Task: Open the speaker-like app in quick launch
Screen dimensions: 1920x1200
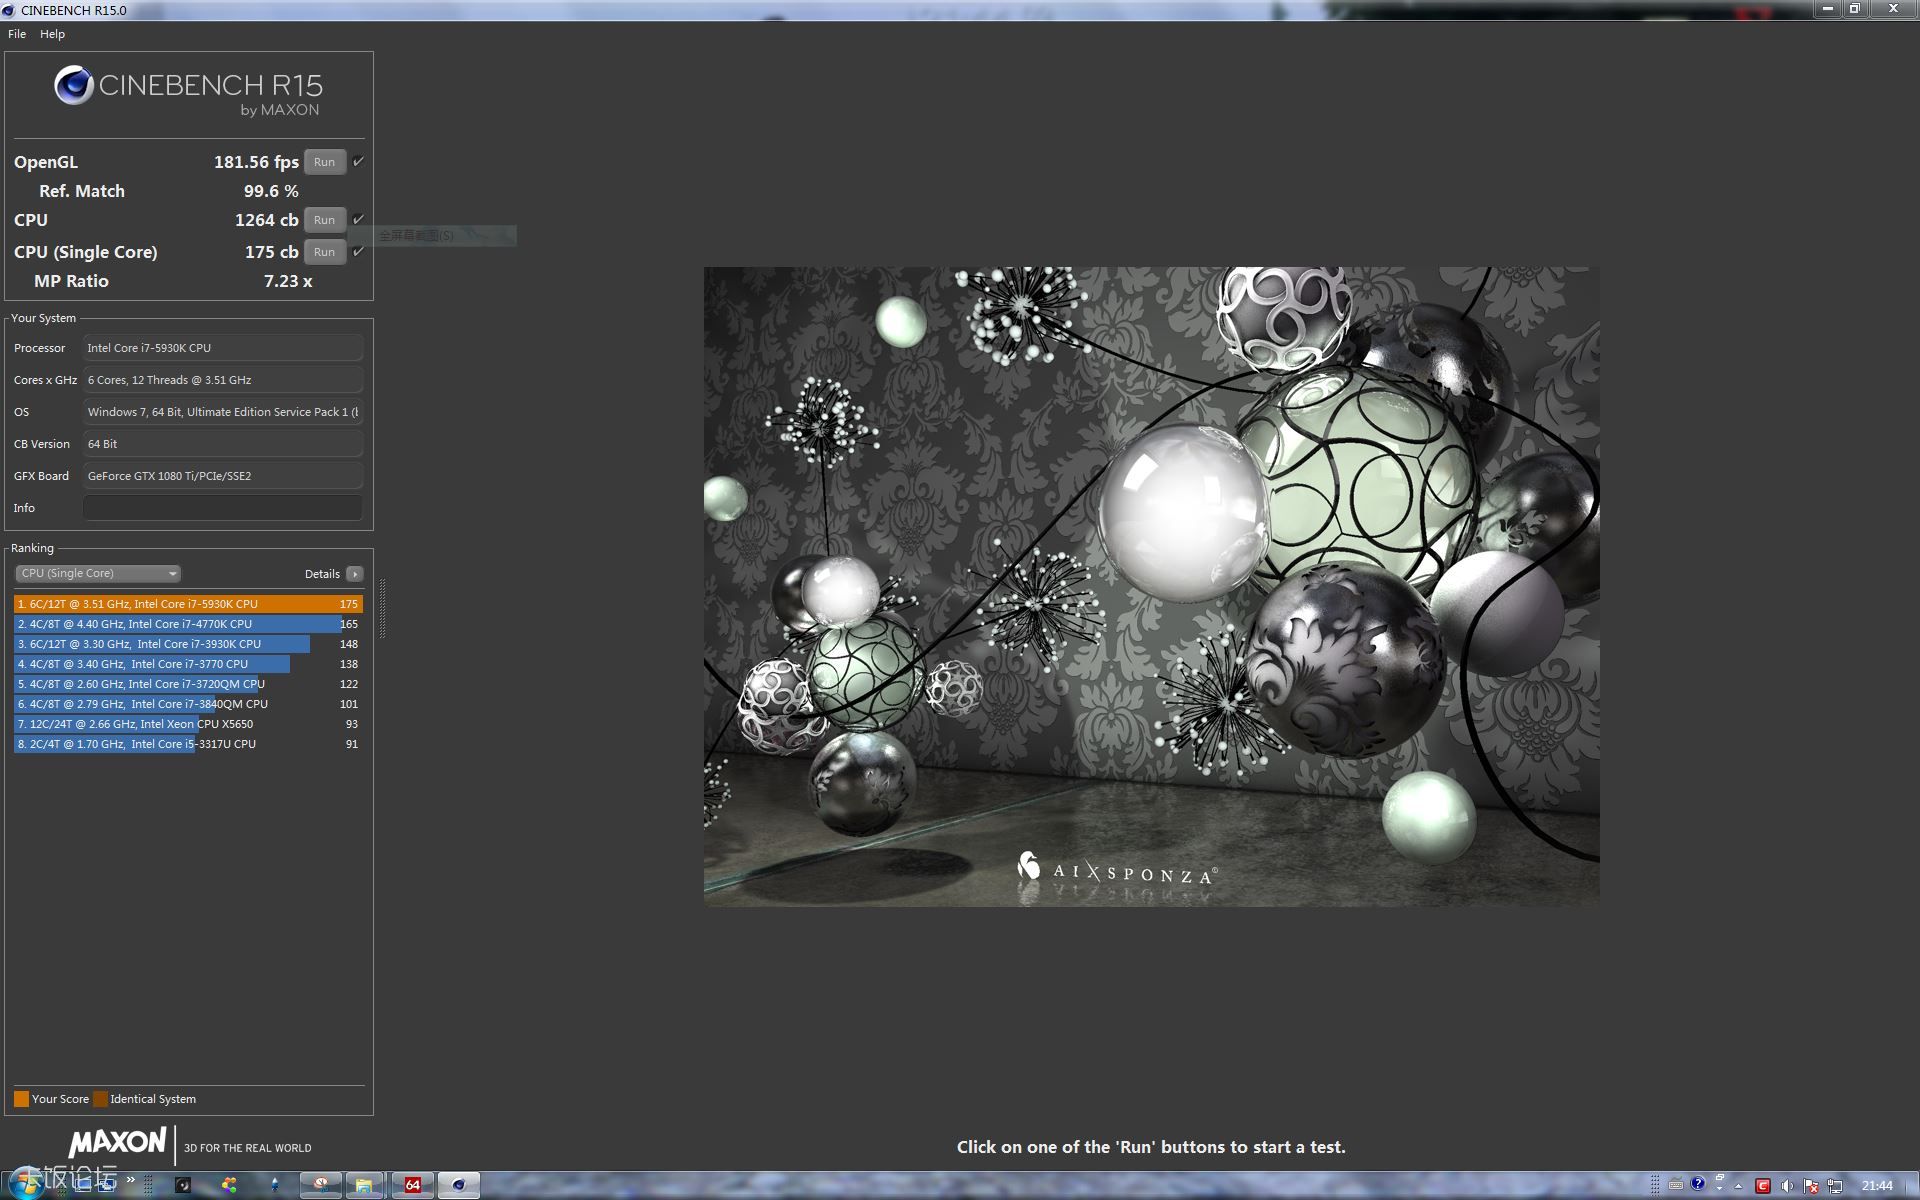Action: [182, 1185]
